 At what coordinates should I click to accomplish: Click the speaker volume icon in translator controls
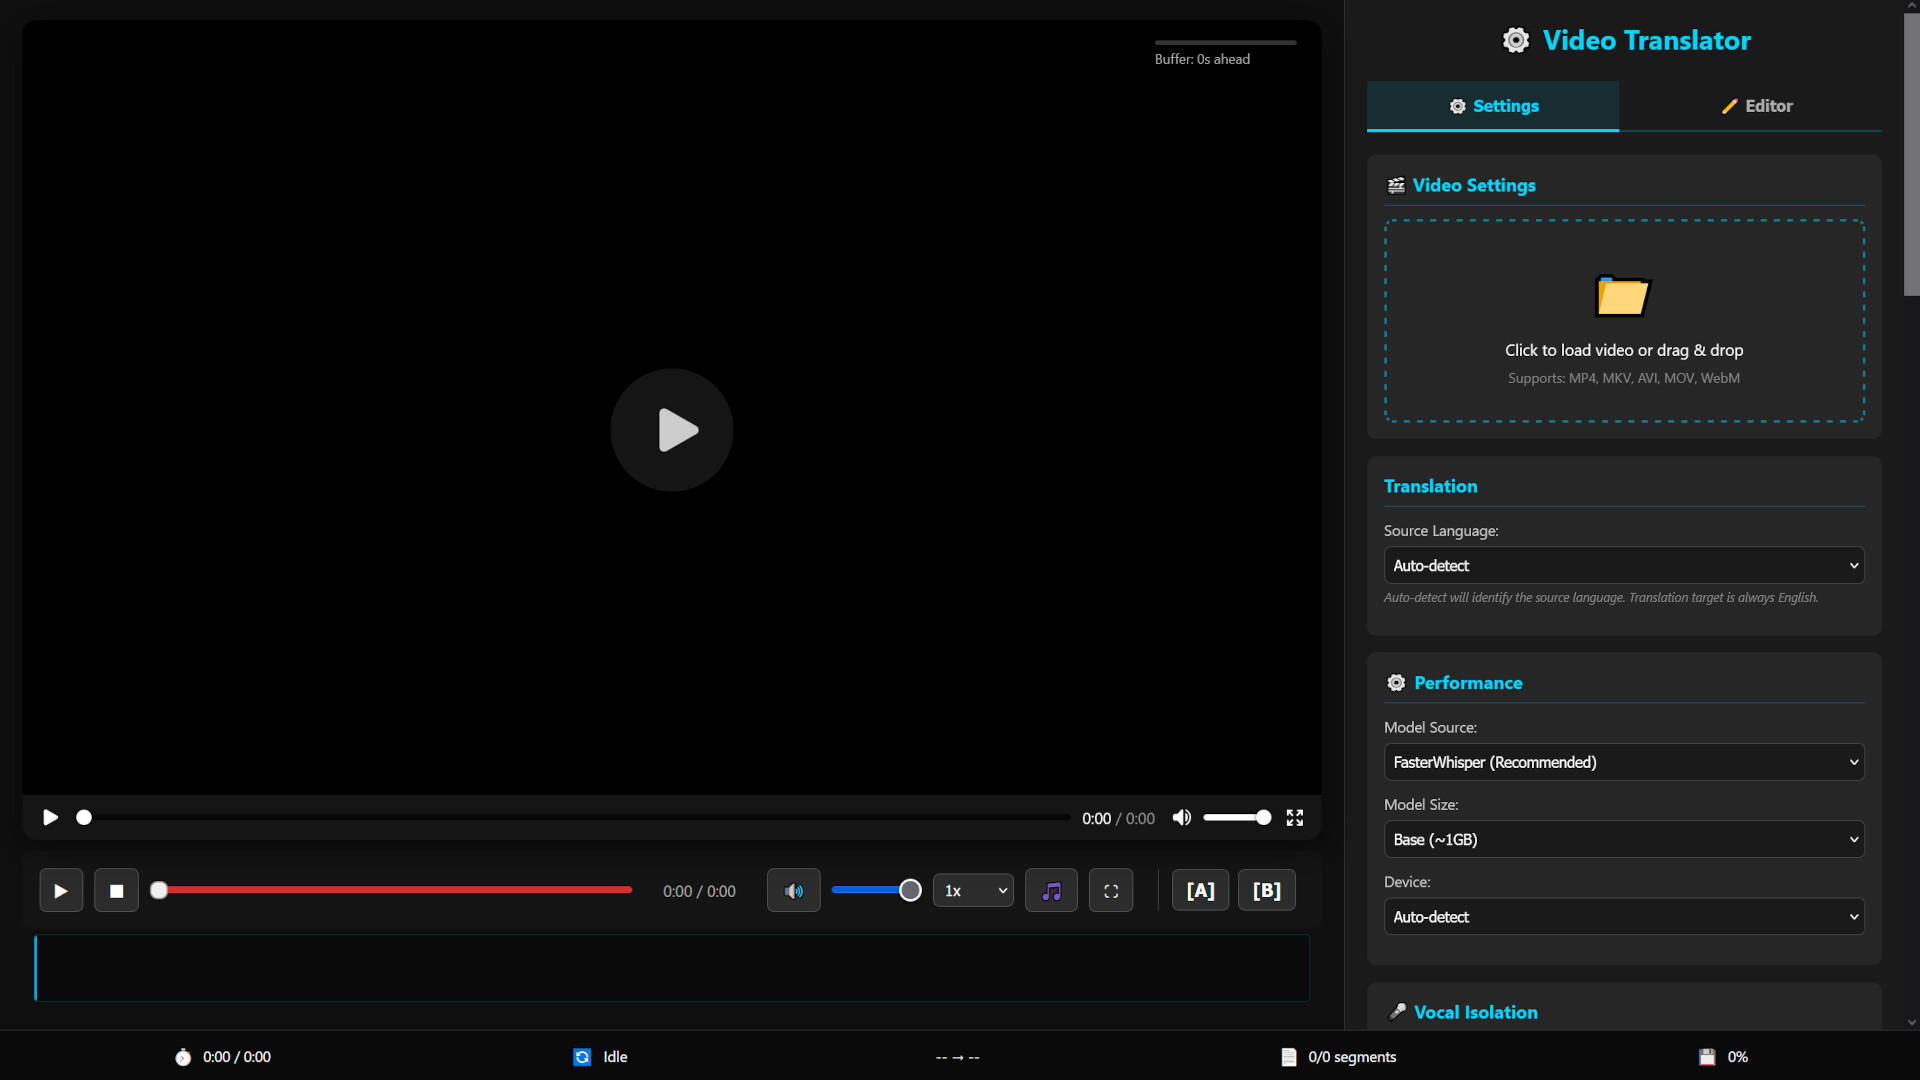(x=793, y=890)
